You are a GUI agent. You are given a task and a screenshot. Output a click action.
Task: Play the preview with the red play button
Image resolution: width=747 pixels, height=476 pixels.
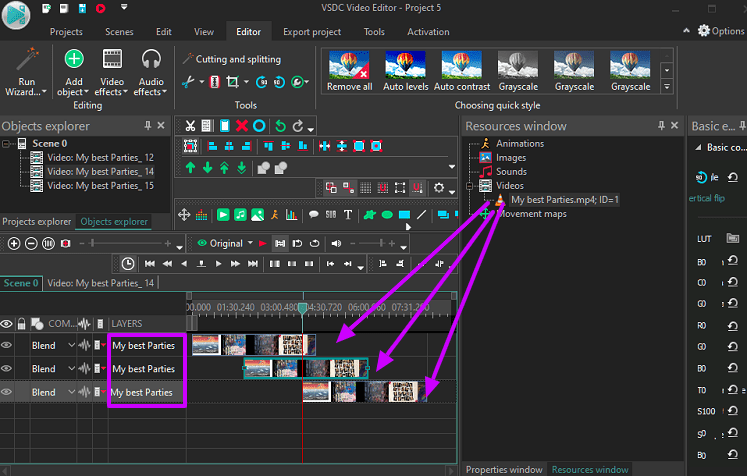click(262, 243)
